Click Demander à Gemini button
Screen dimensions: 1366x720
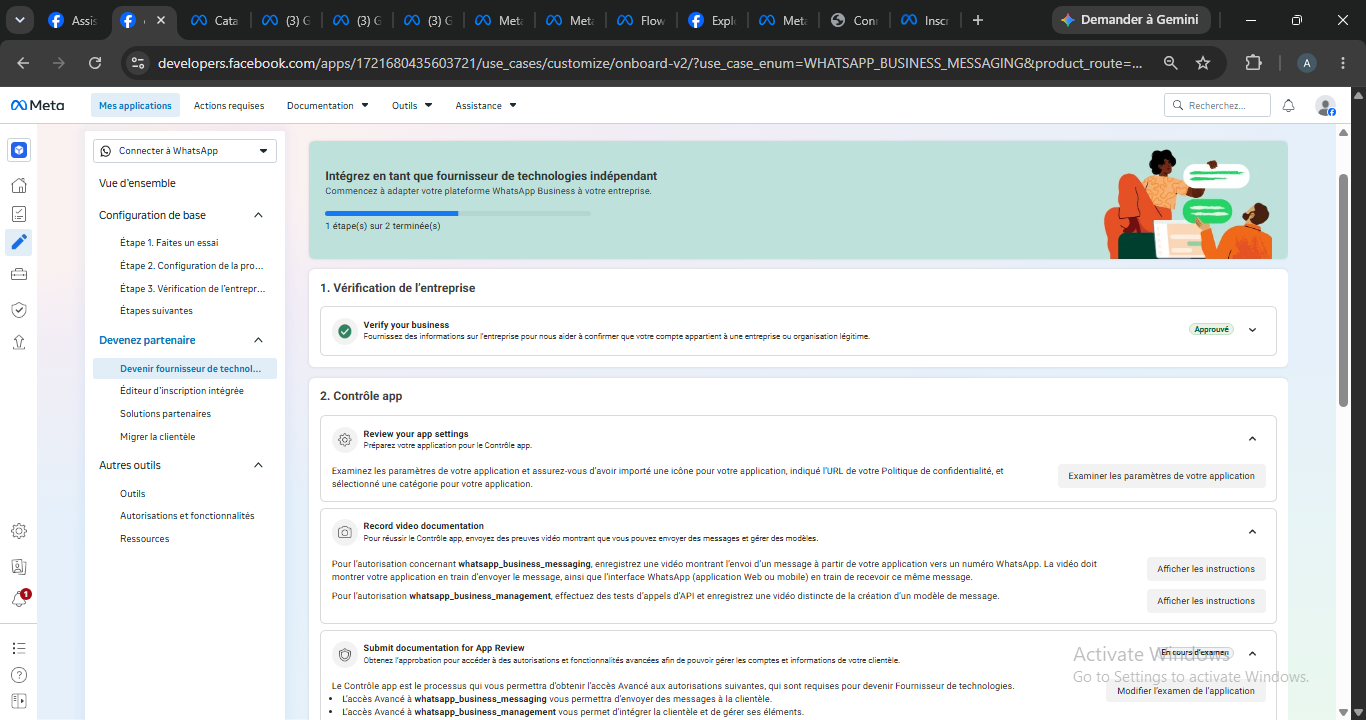(1131, 20)
